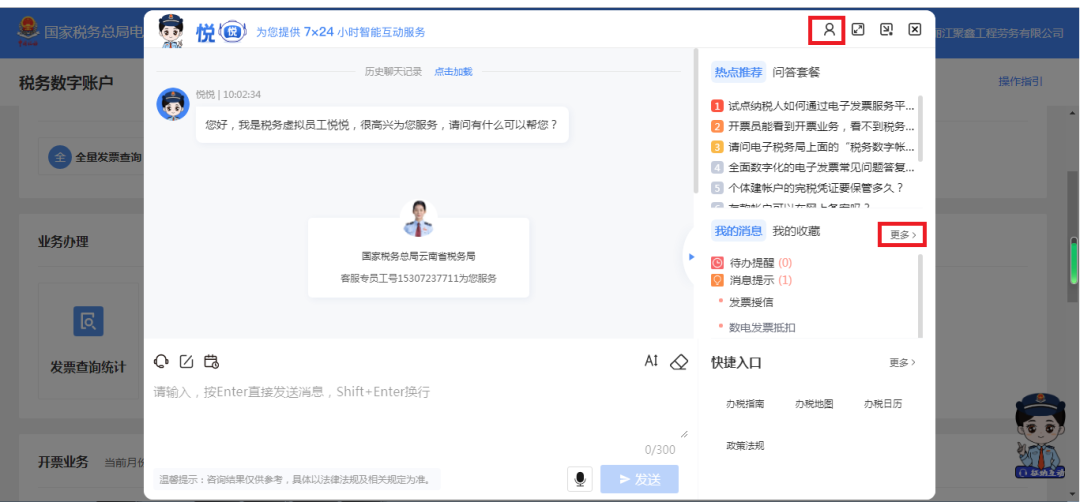Click the fullscreen expand icon in chat header

point(858,30)
